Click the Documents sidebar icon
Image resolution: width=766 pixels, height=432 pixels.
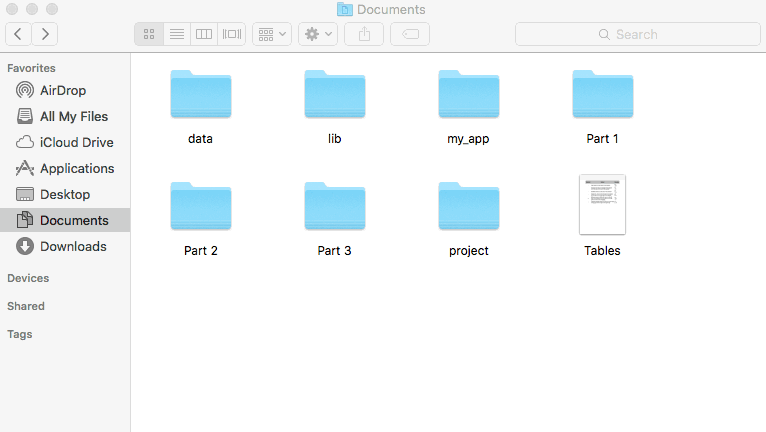point(25,220)
